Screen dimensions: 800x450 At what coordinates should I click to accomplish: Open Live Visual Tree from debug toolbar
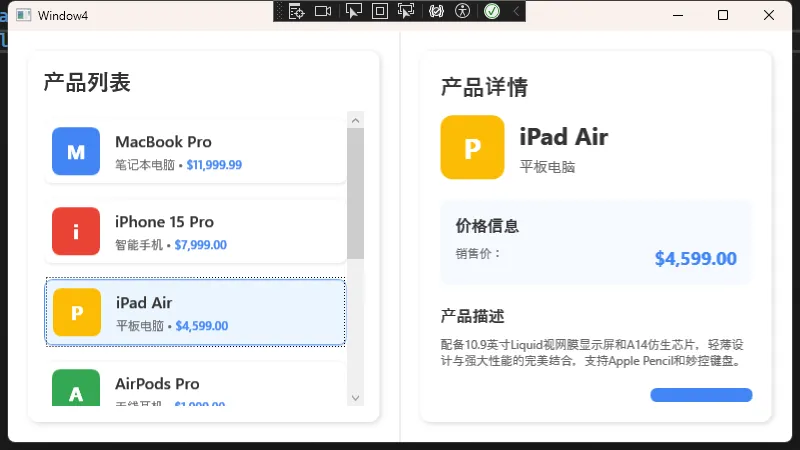[x=296, y=11]
